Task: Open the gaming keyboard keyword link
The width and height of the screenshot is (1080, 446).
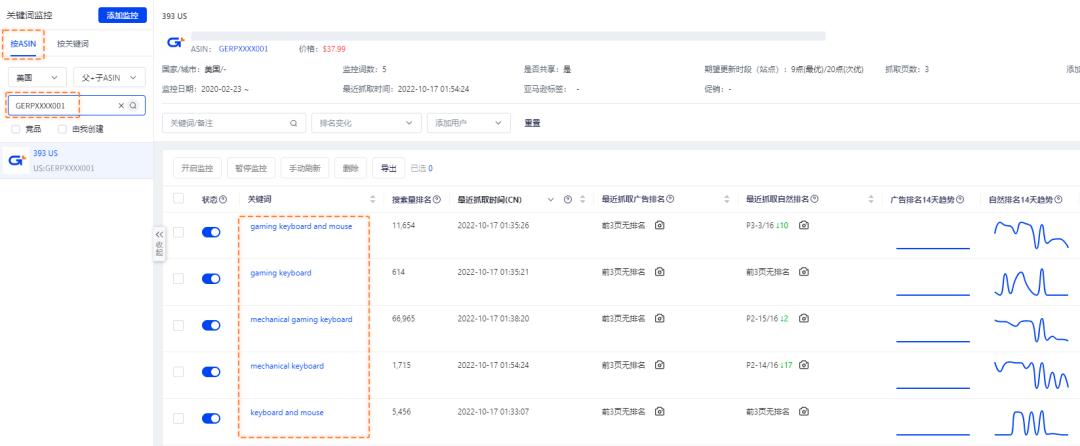Action: pos(280,273)
